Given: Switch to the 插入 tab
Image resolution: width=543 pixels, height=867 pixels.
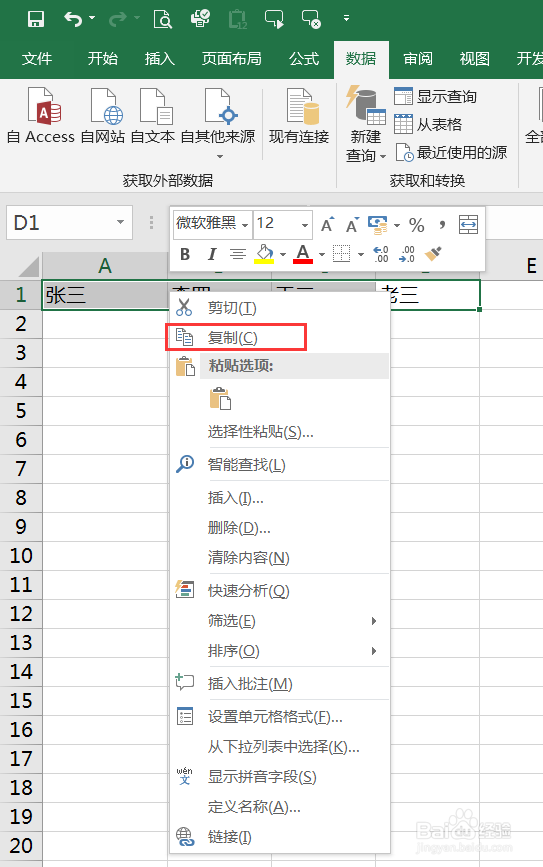Looking at the screenshot, I should pos(160,59).
